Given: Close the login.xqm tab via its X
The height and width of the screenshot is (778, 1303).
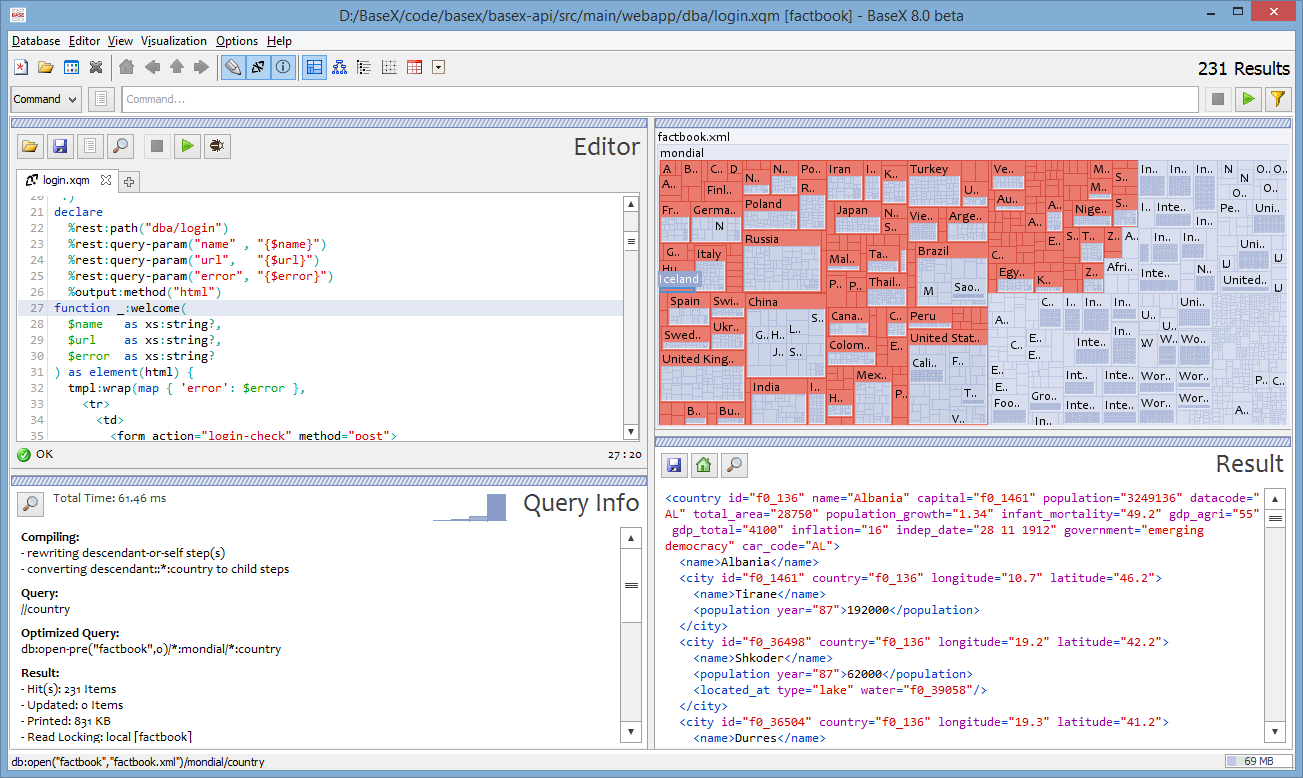Looking at the screenshot, I should 106,181.
